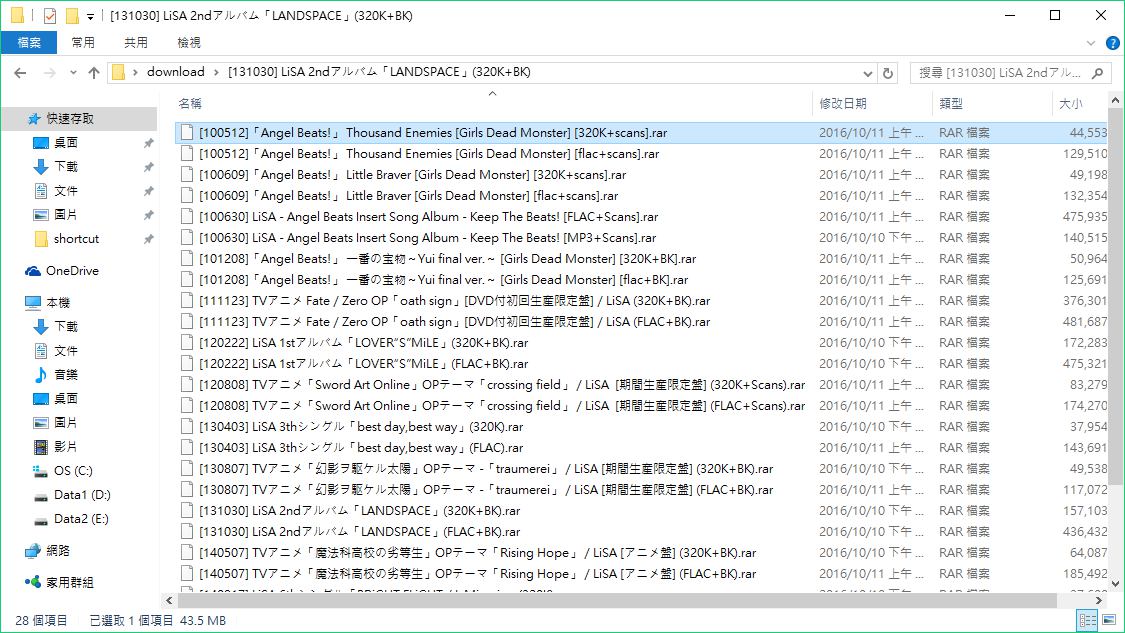The width and height of the screenshot is (1125, 633).
Task: Select LANDSPACE (320K+BK).rar file
Action: tap(359, 511)
